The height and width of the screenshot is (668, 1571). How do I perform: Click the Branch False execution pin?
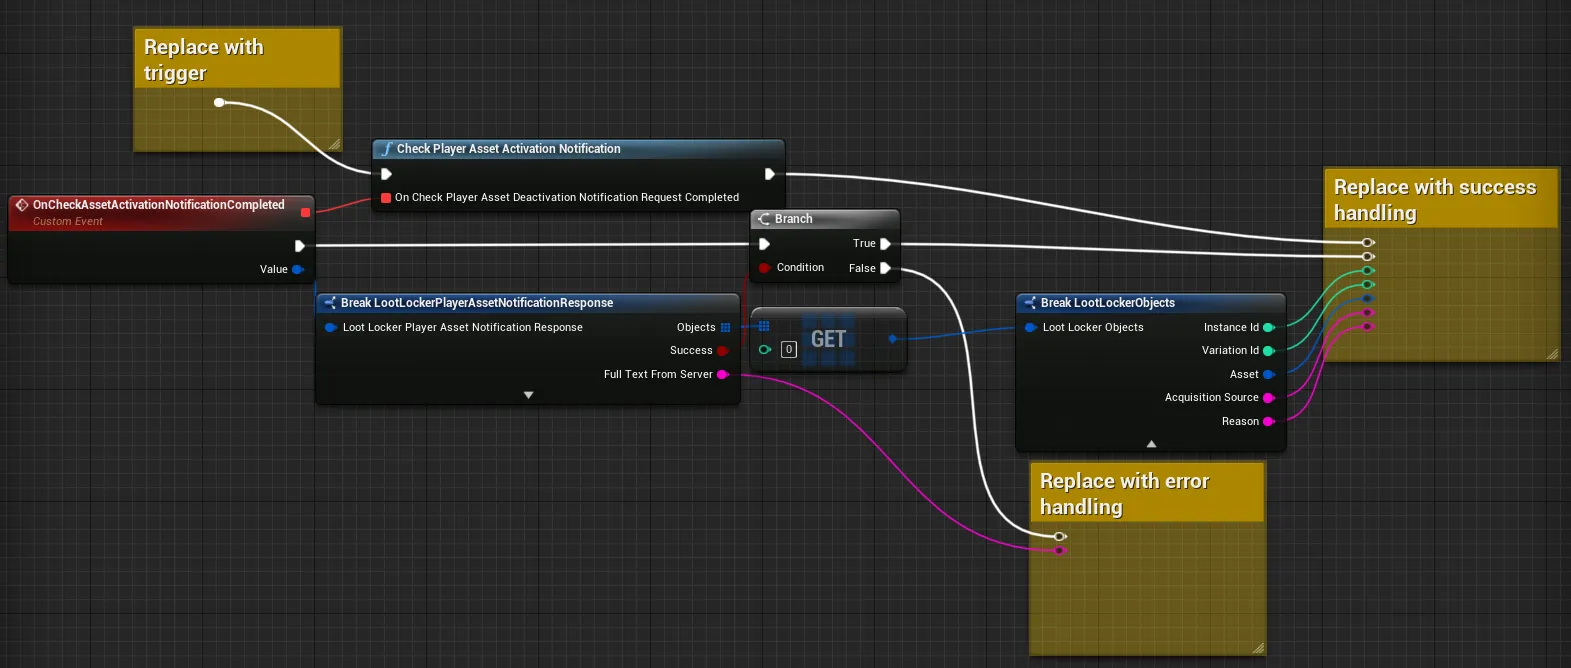pyautogui.click(x=885, y=268)
